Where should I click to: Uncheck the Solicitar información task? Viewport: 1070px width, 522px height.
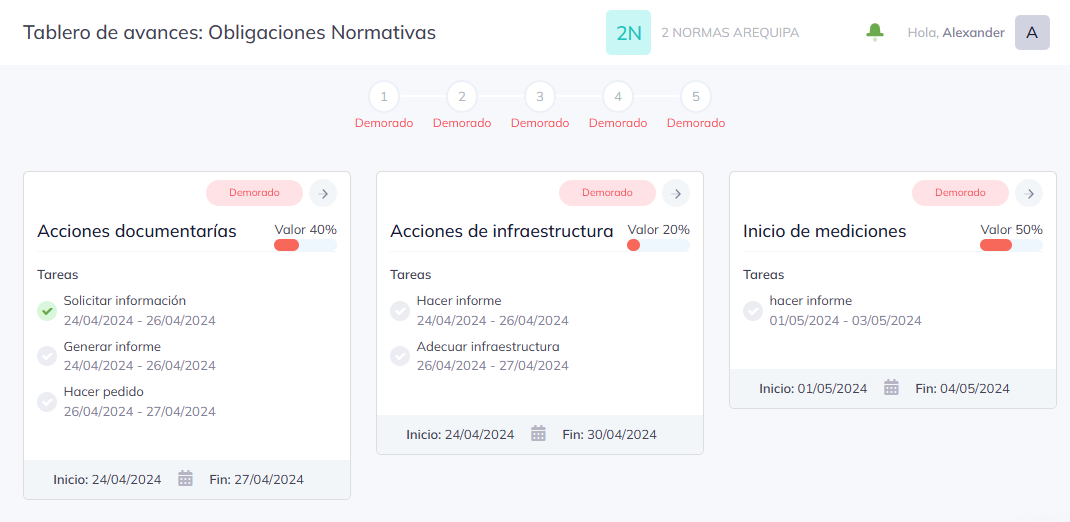[x=46, y=310]
